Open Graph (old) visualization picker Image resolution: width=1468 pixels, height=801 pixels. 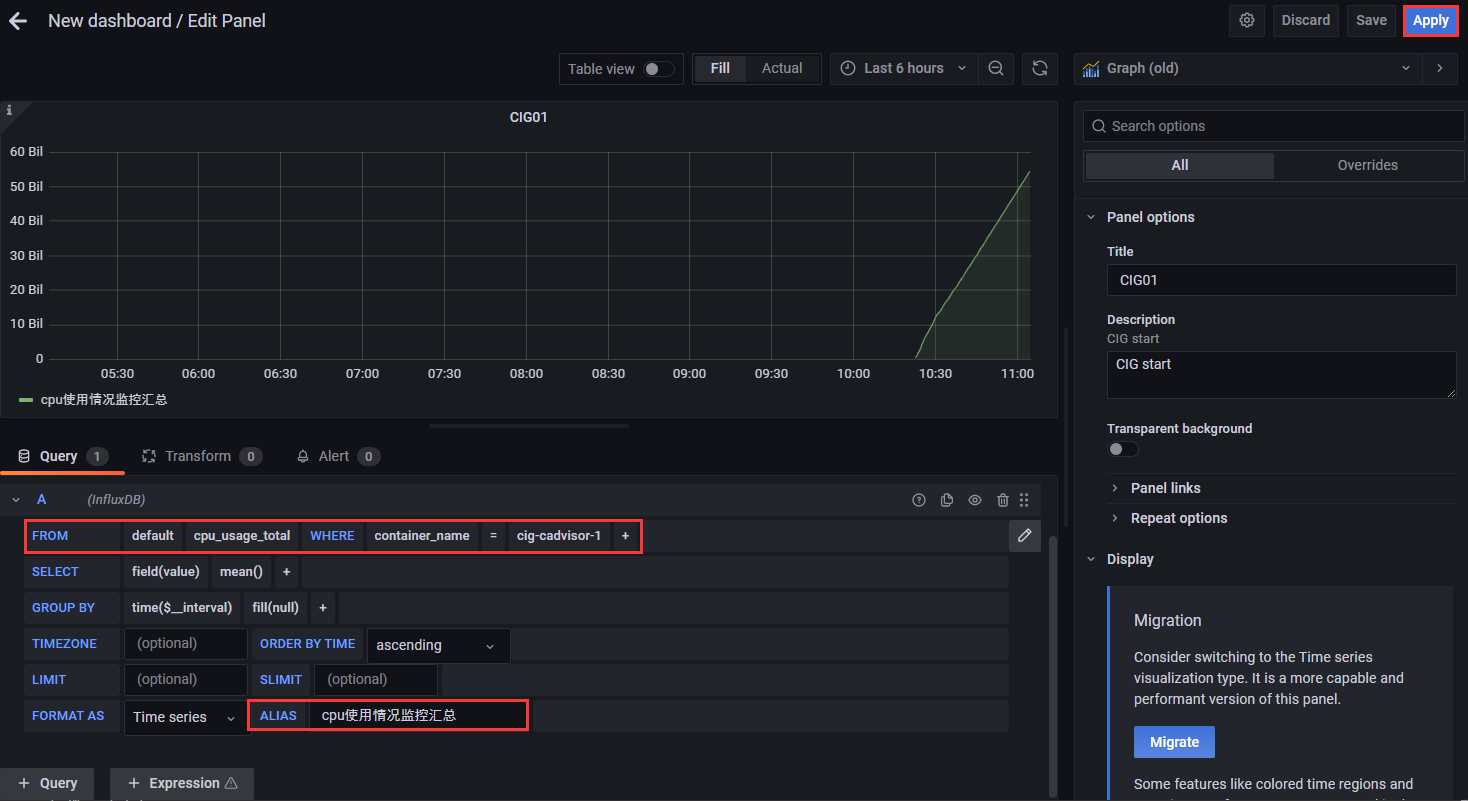click(x=1248, y=68)
